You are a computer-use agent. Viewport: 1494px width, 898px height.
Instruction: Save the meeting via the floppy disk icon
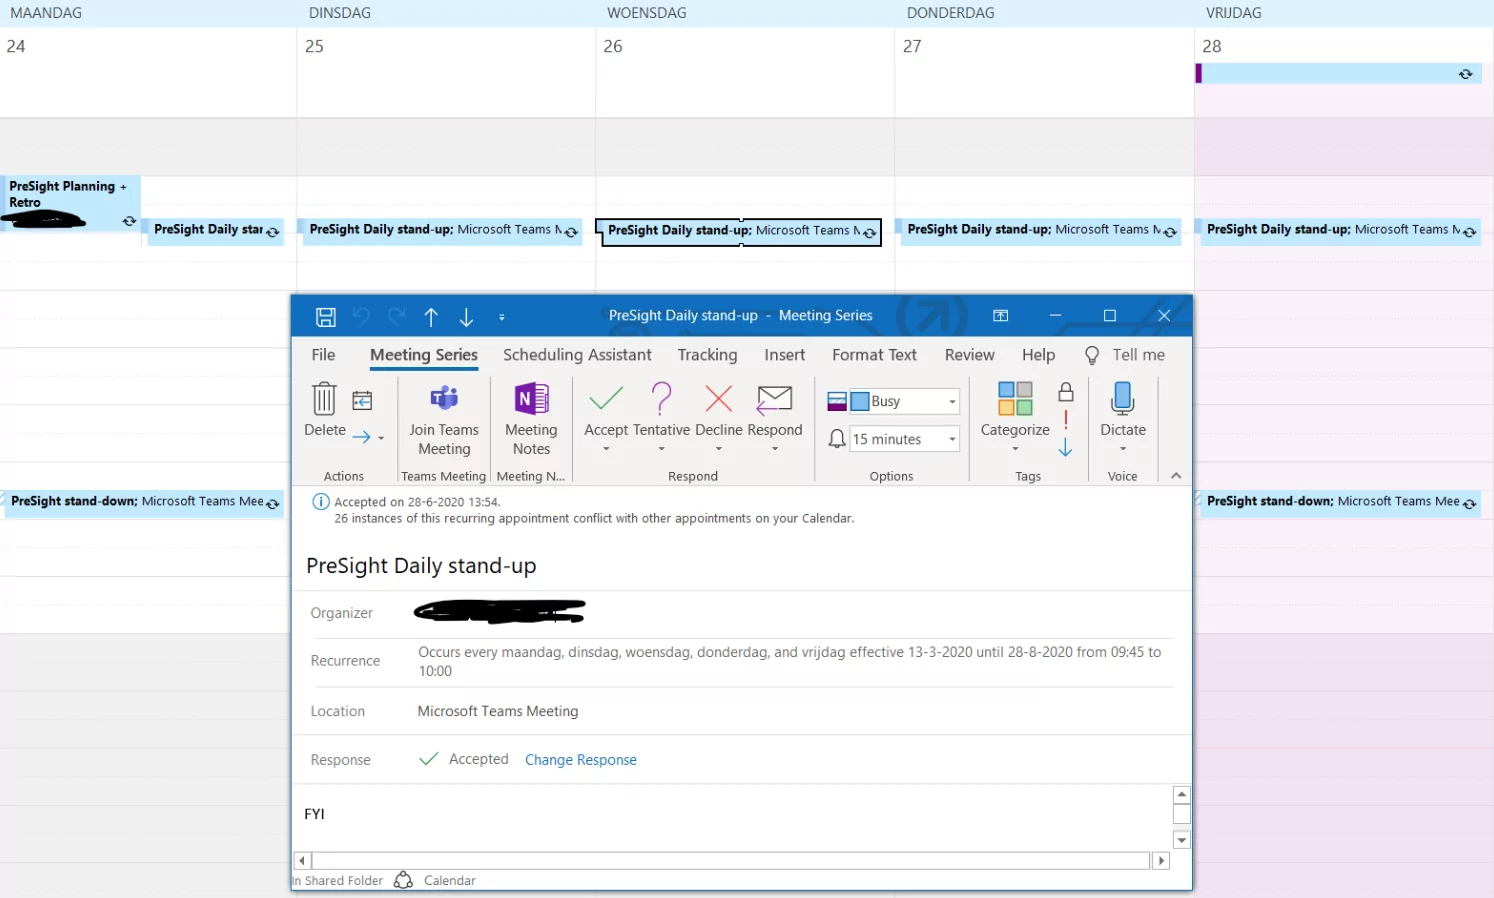(326, 317)
